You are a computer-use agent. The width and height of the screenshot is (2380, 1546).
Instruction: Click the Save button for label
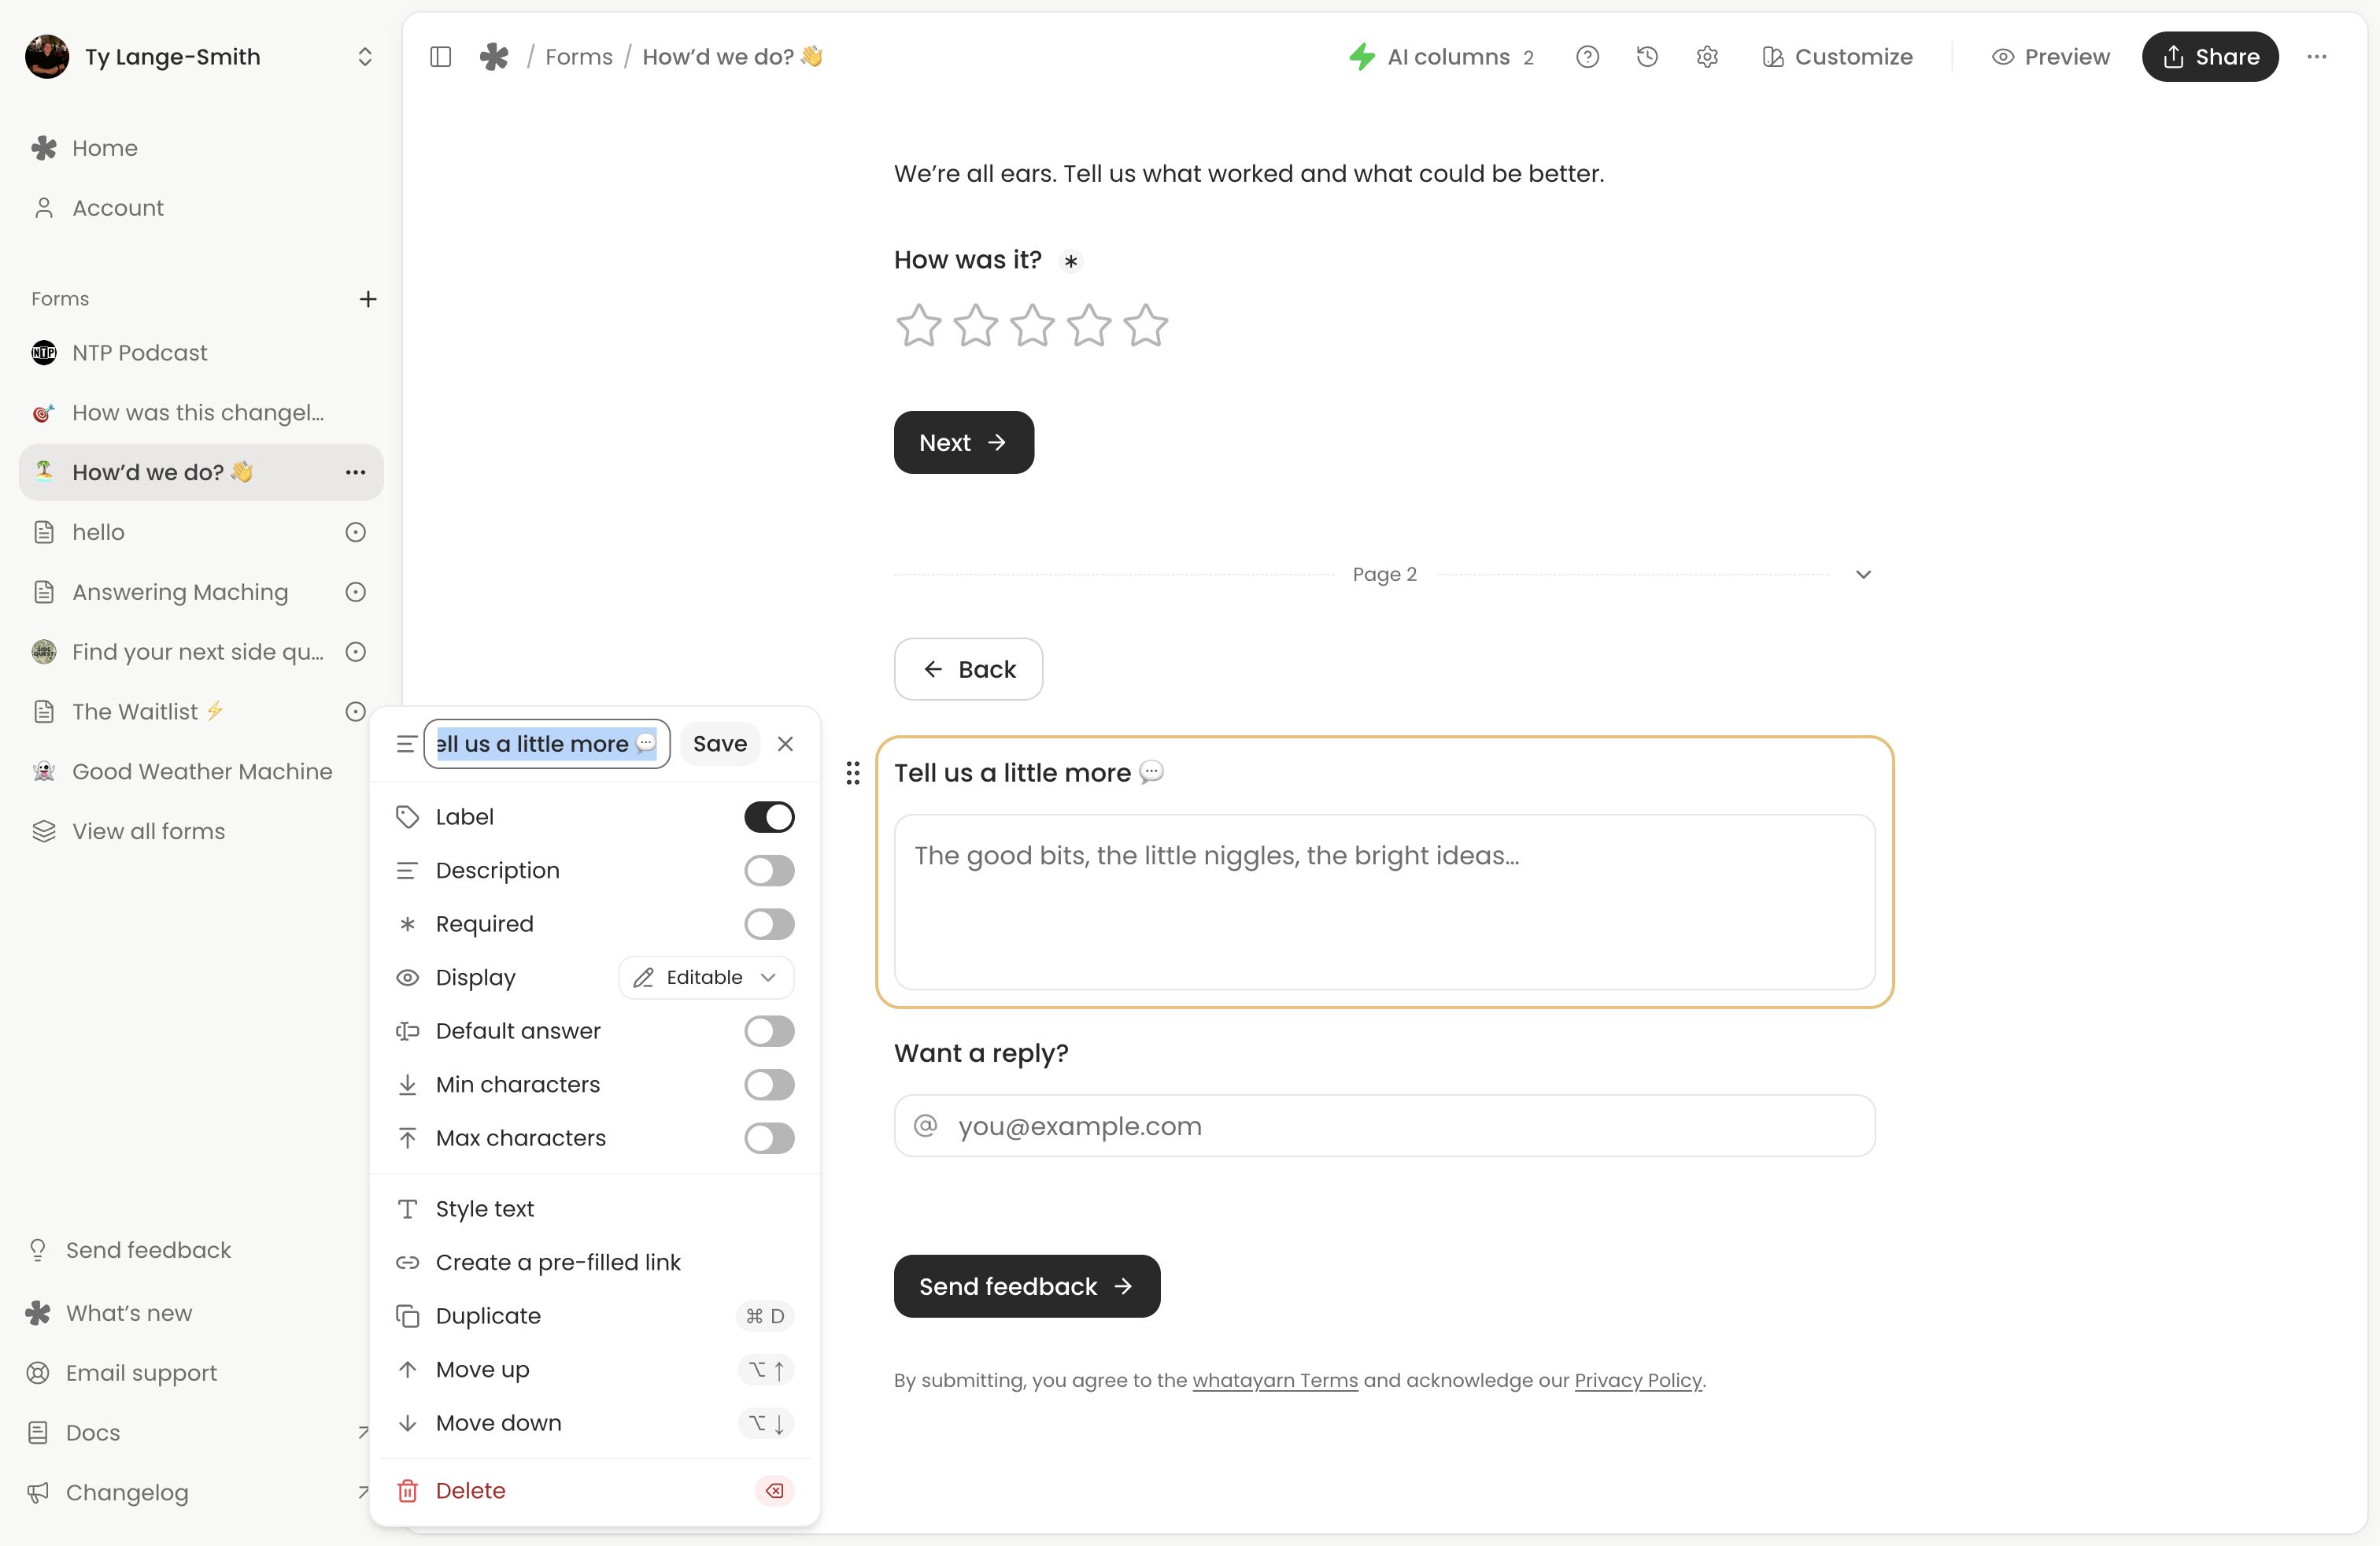pyautogui.click(x=720, y=744)
